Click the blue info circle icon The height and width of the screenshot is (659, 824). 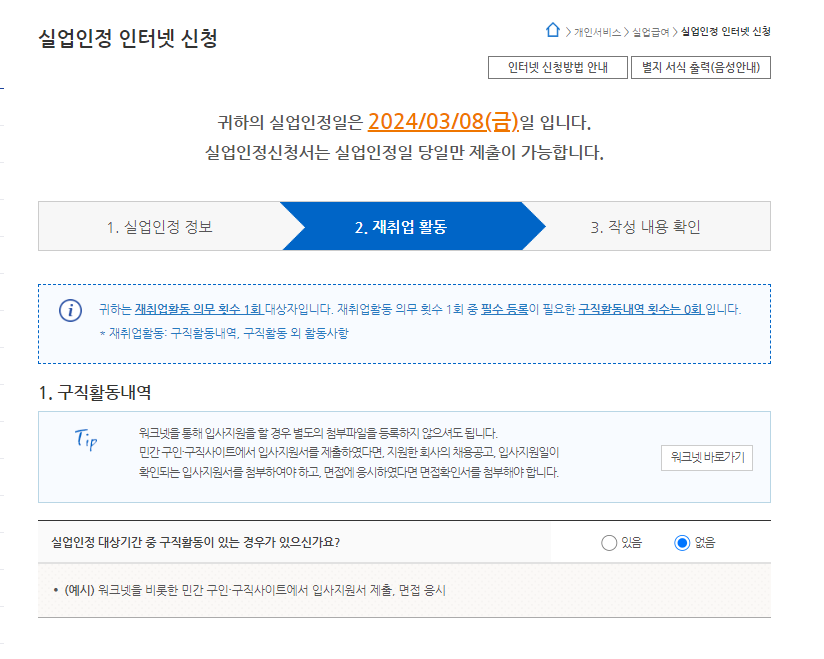coord(70,310)
